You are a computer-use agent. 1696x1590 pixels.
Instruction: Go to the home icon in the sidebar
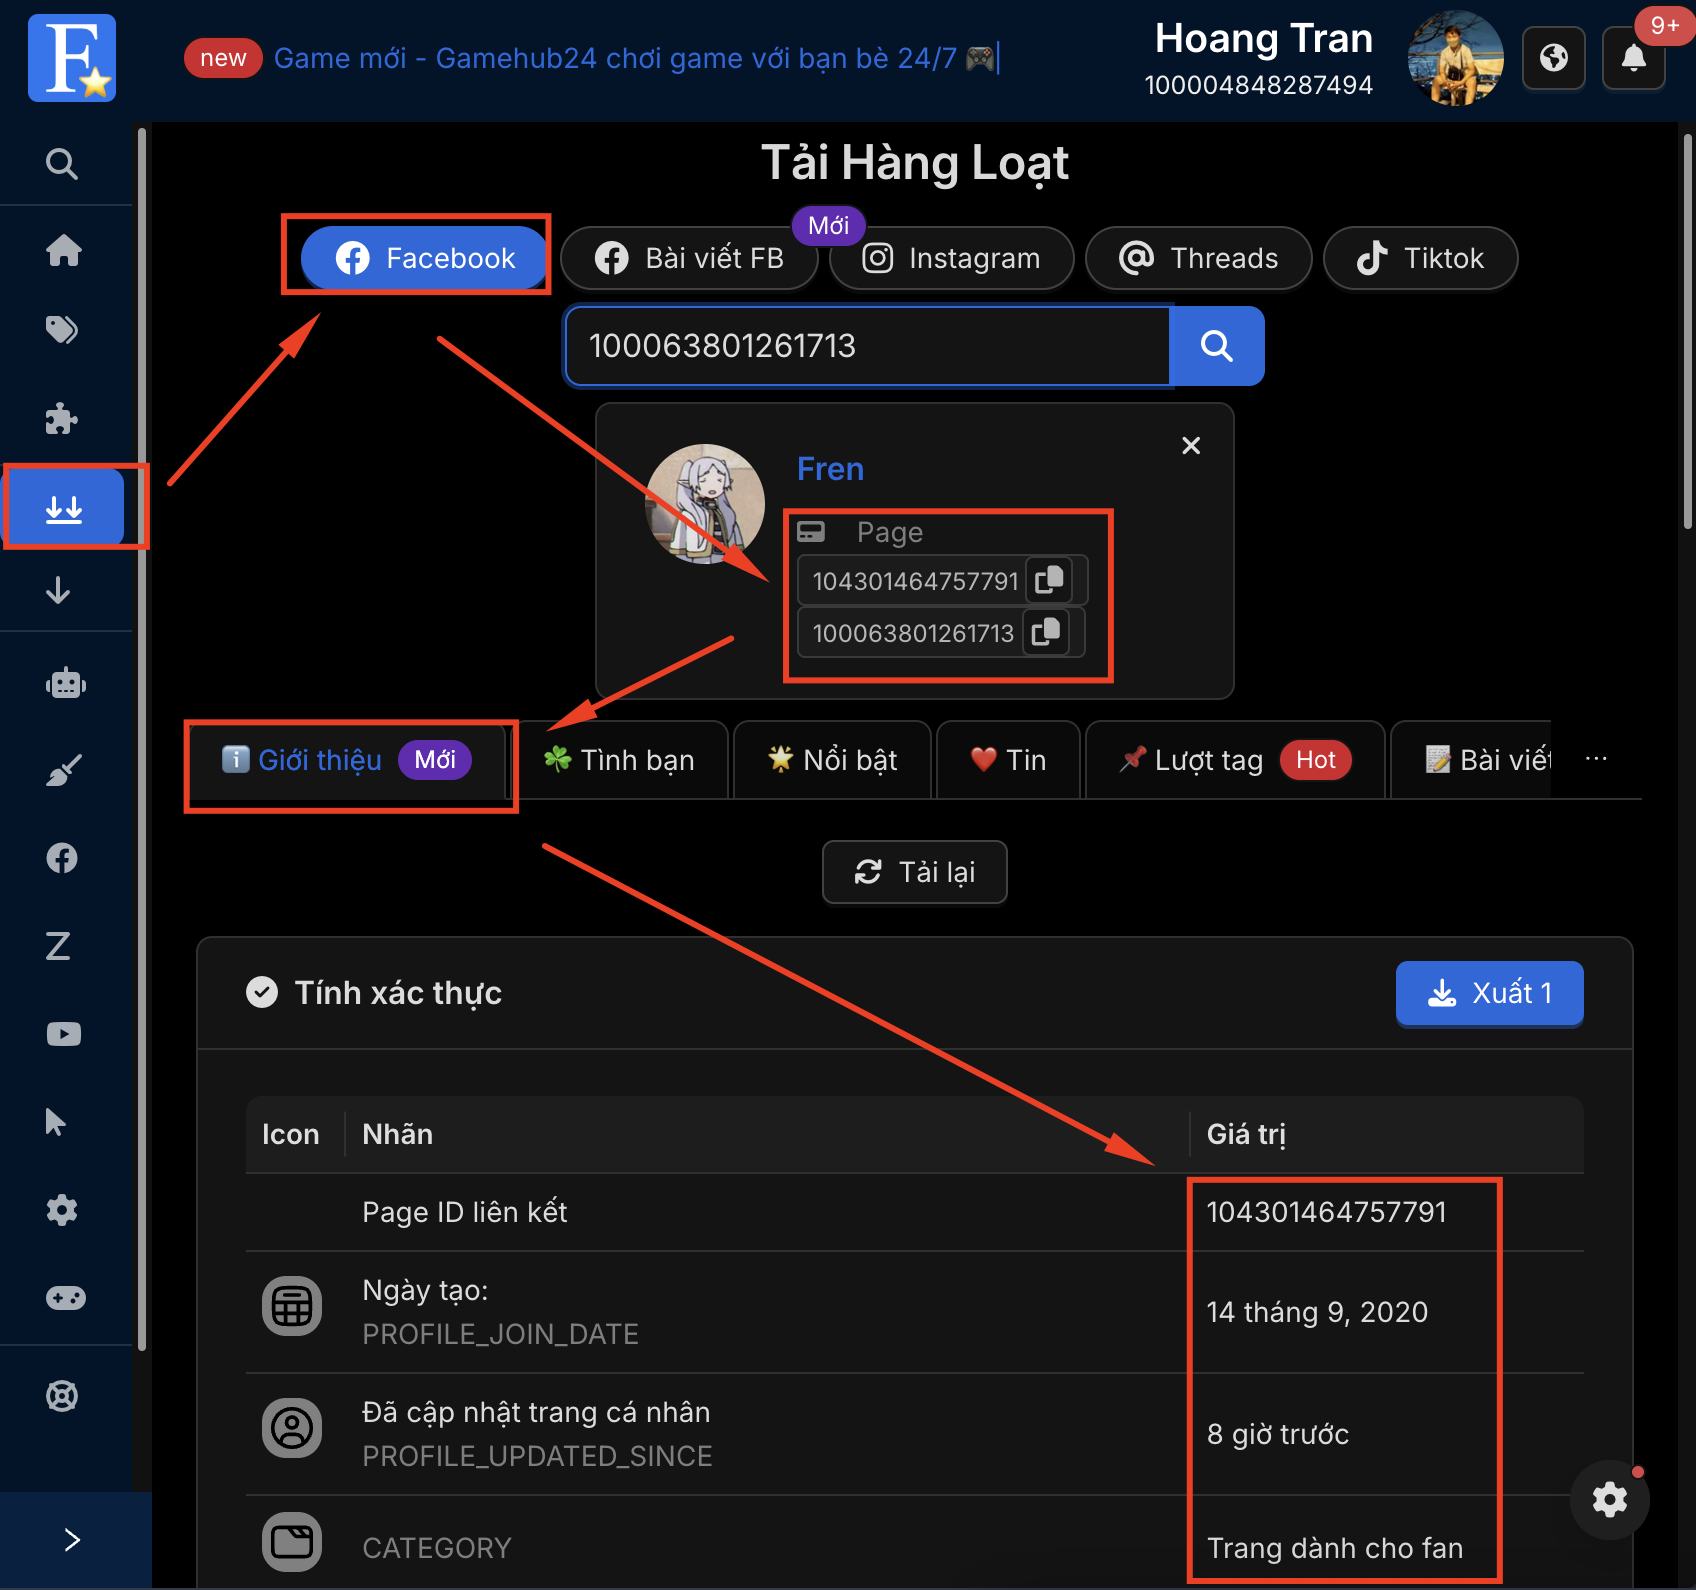click(63, 250)
